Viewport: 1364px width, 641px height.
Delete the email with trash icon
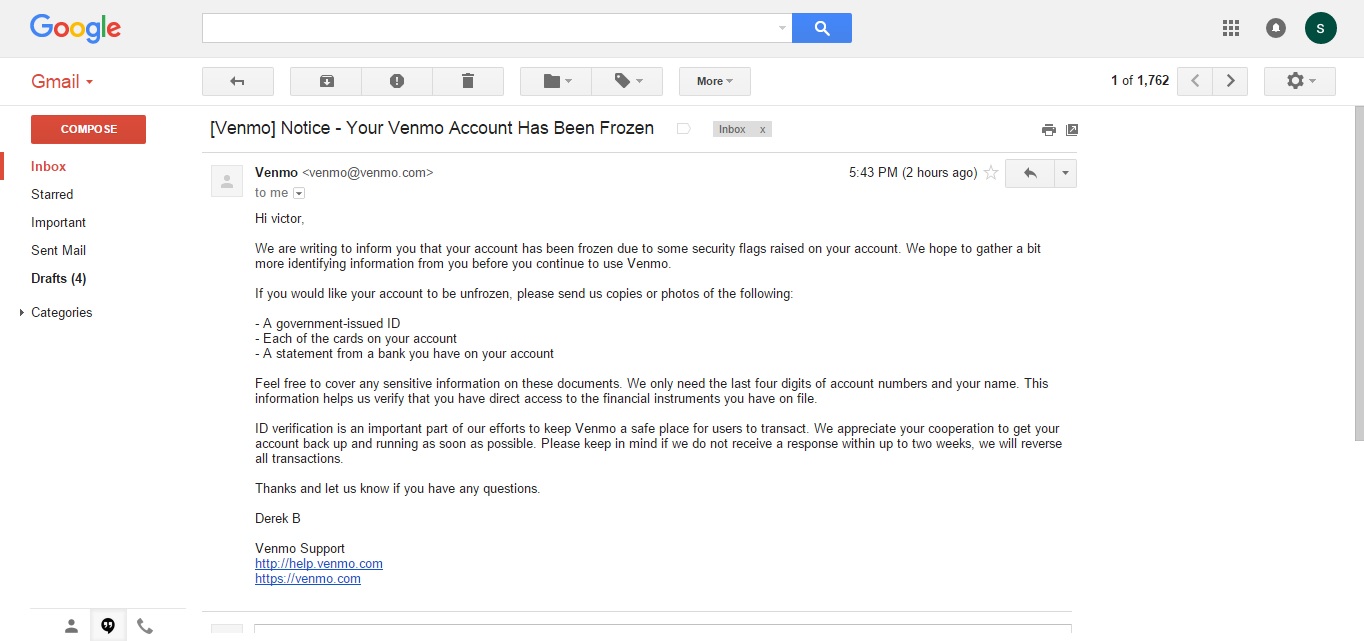(468, 81)
